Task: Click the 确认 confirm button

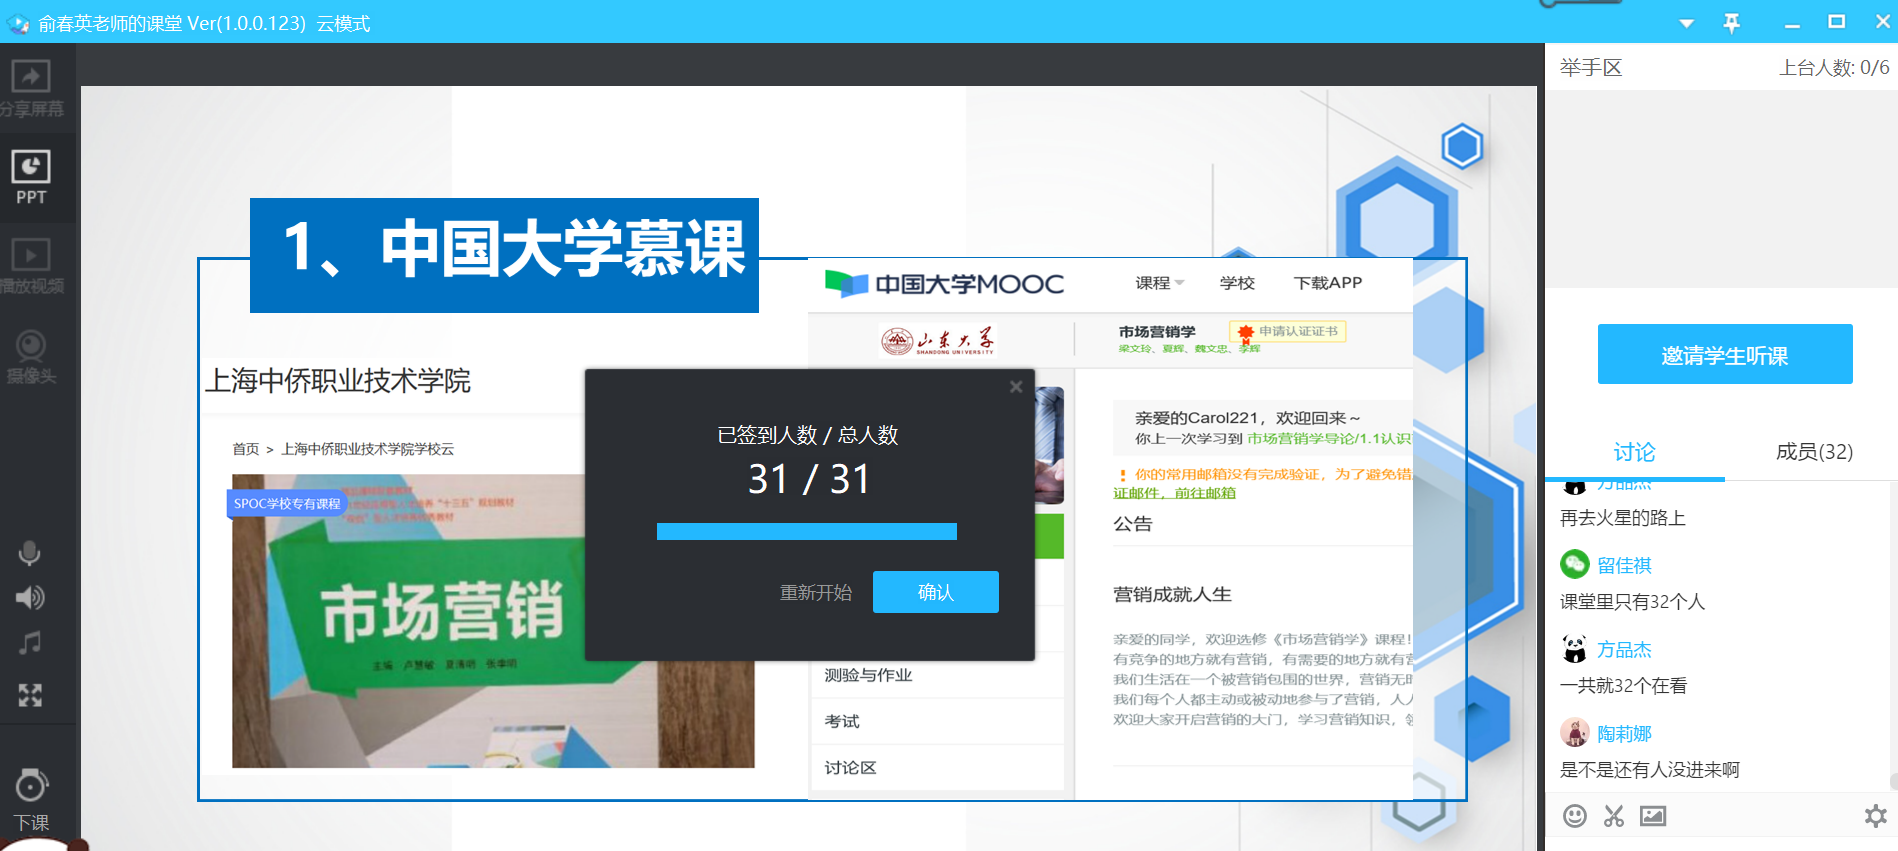Action: pos(935,592)
